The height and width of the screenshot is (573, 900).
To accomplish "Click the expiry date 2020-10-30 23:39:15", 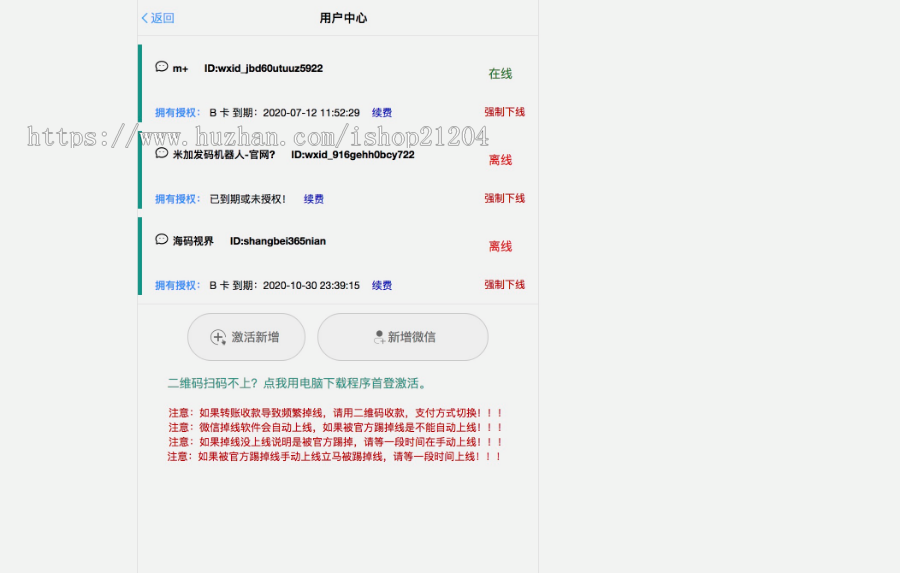I will (311, 285).
